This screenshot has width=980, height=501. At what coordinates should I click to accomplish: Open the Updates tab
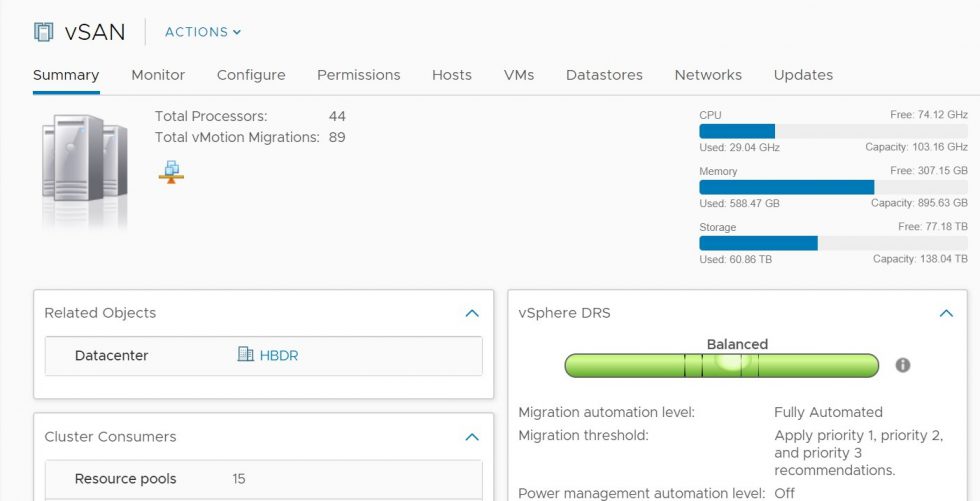coord(803,75)
